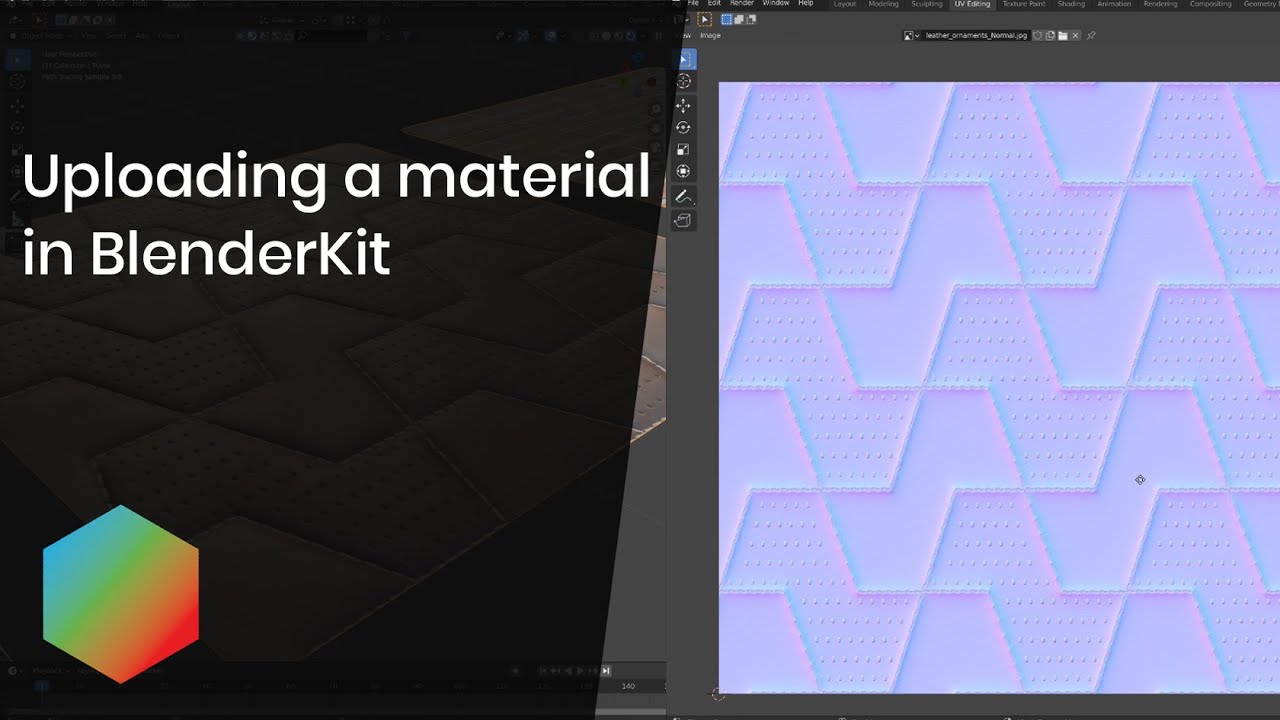Image resolution: width=1280 pixels, height=720 pixels.
Task: Select the UV Editing workspace tab
Action: coord(972,4)
